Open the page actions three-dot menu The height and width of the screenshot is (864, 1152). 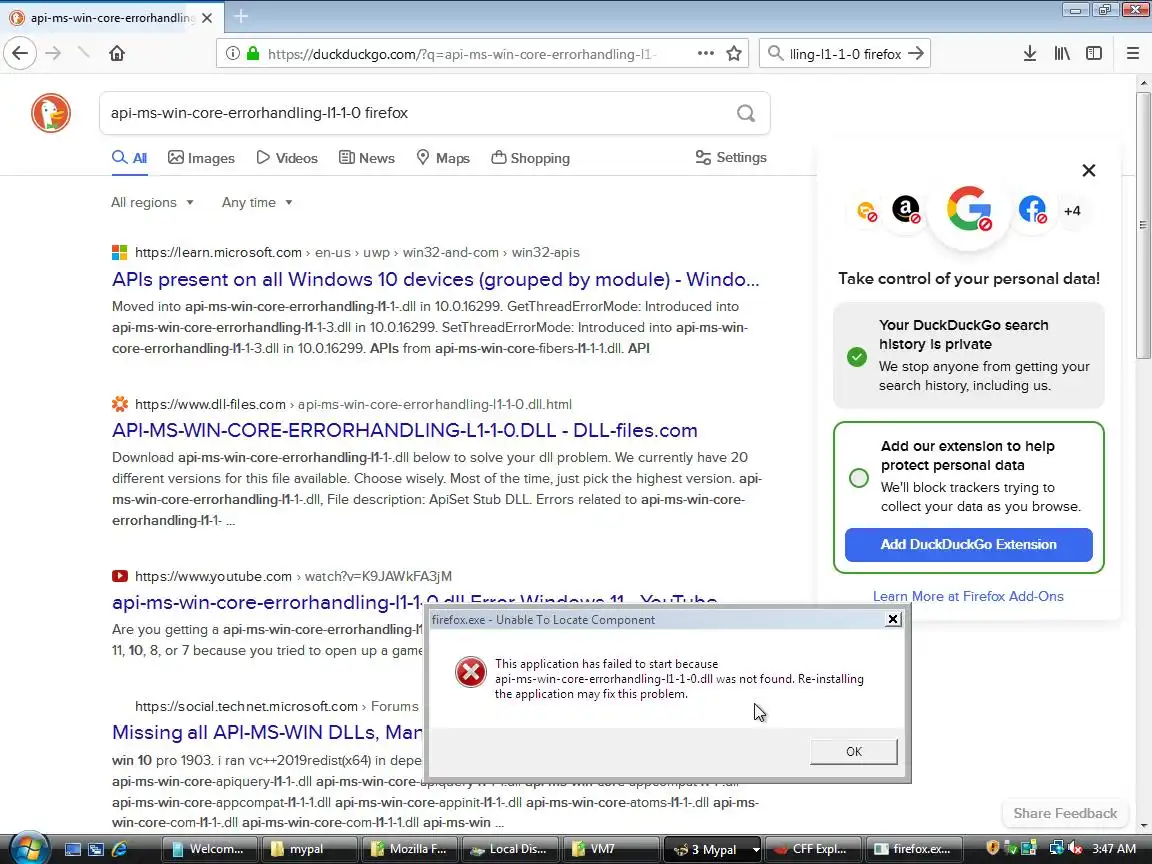coord(705,53)
